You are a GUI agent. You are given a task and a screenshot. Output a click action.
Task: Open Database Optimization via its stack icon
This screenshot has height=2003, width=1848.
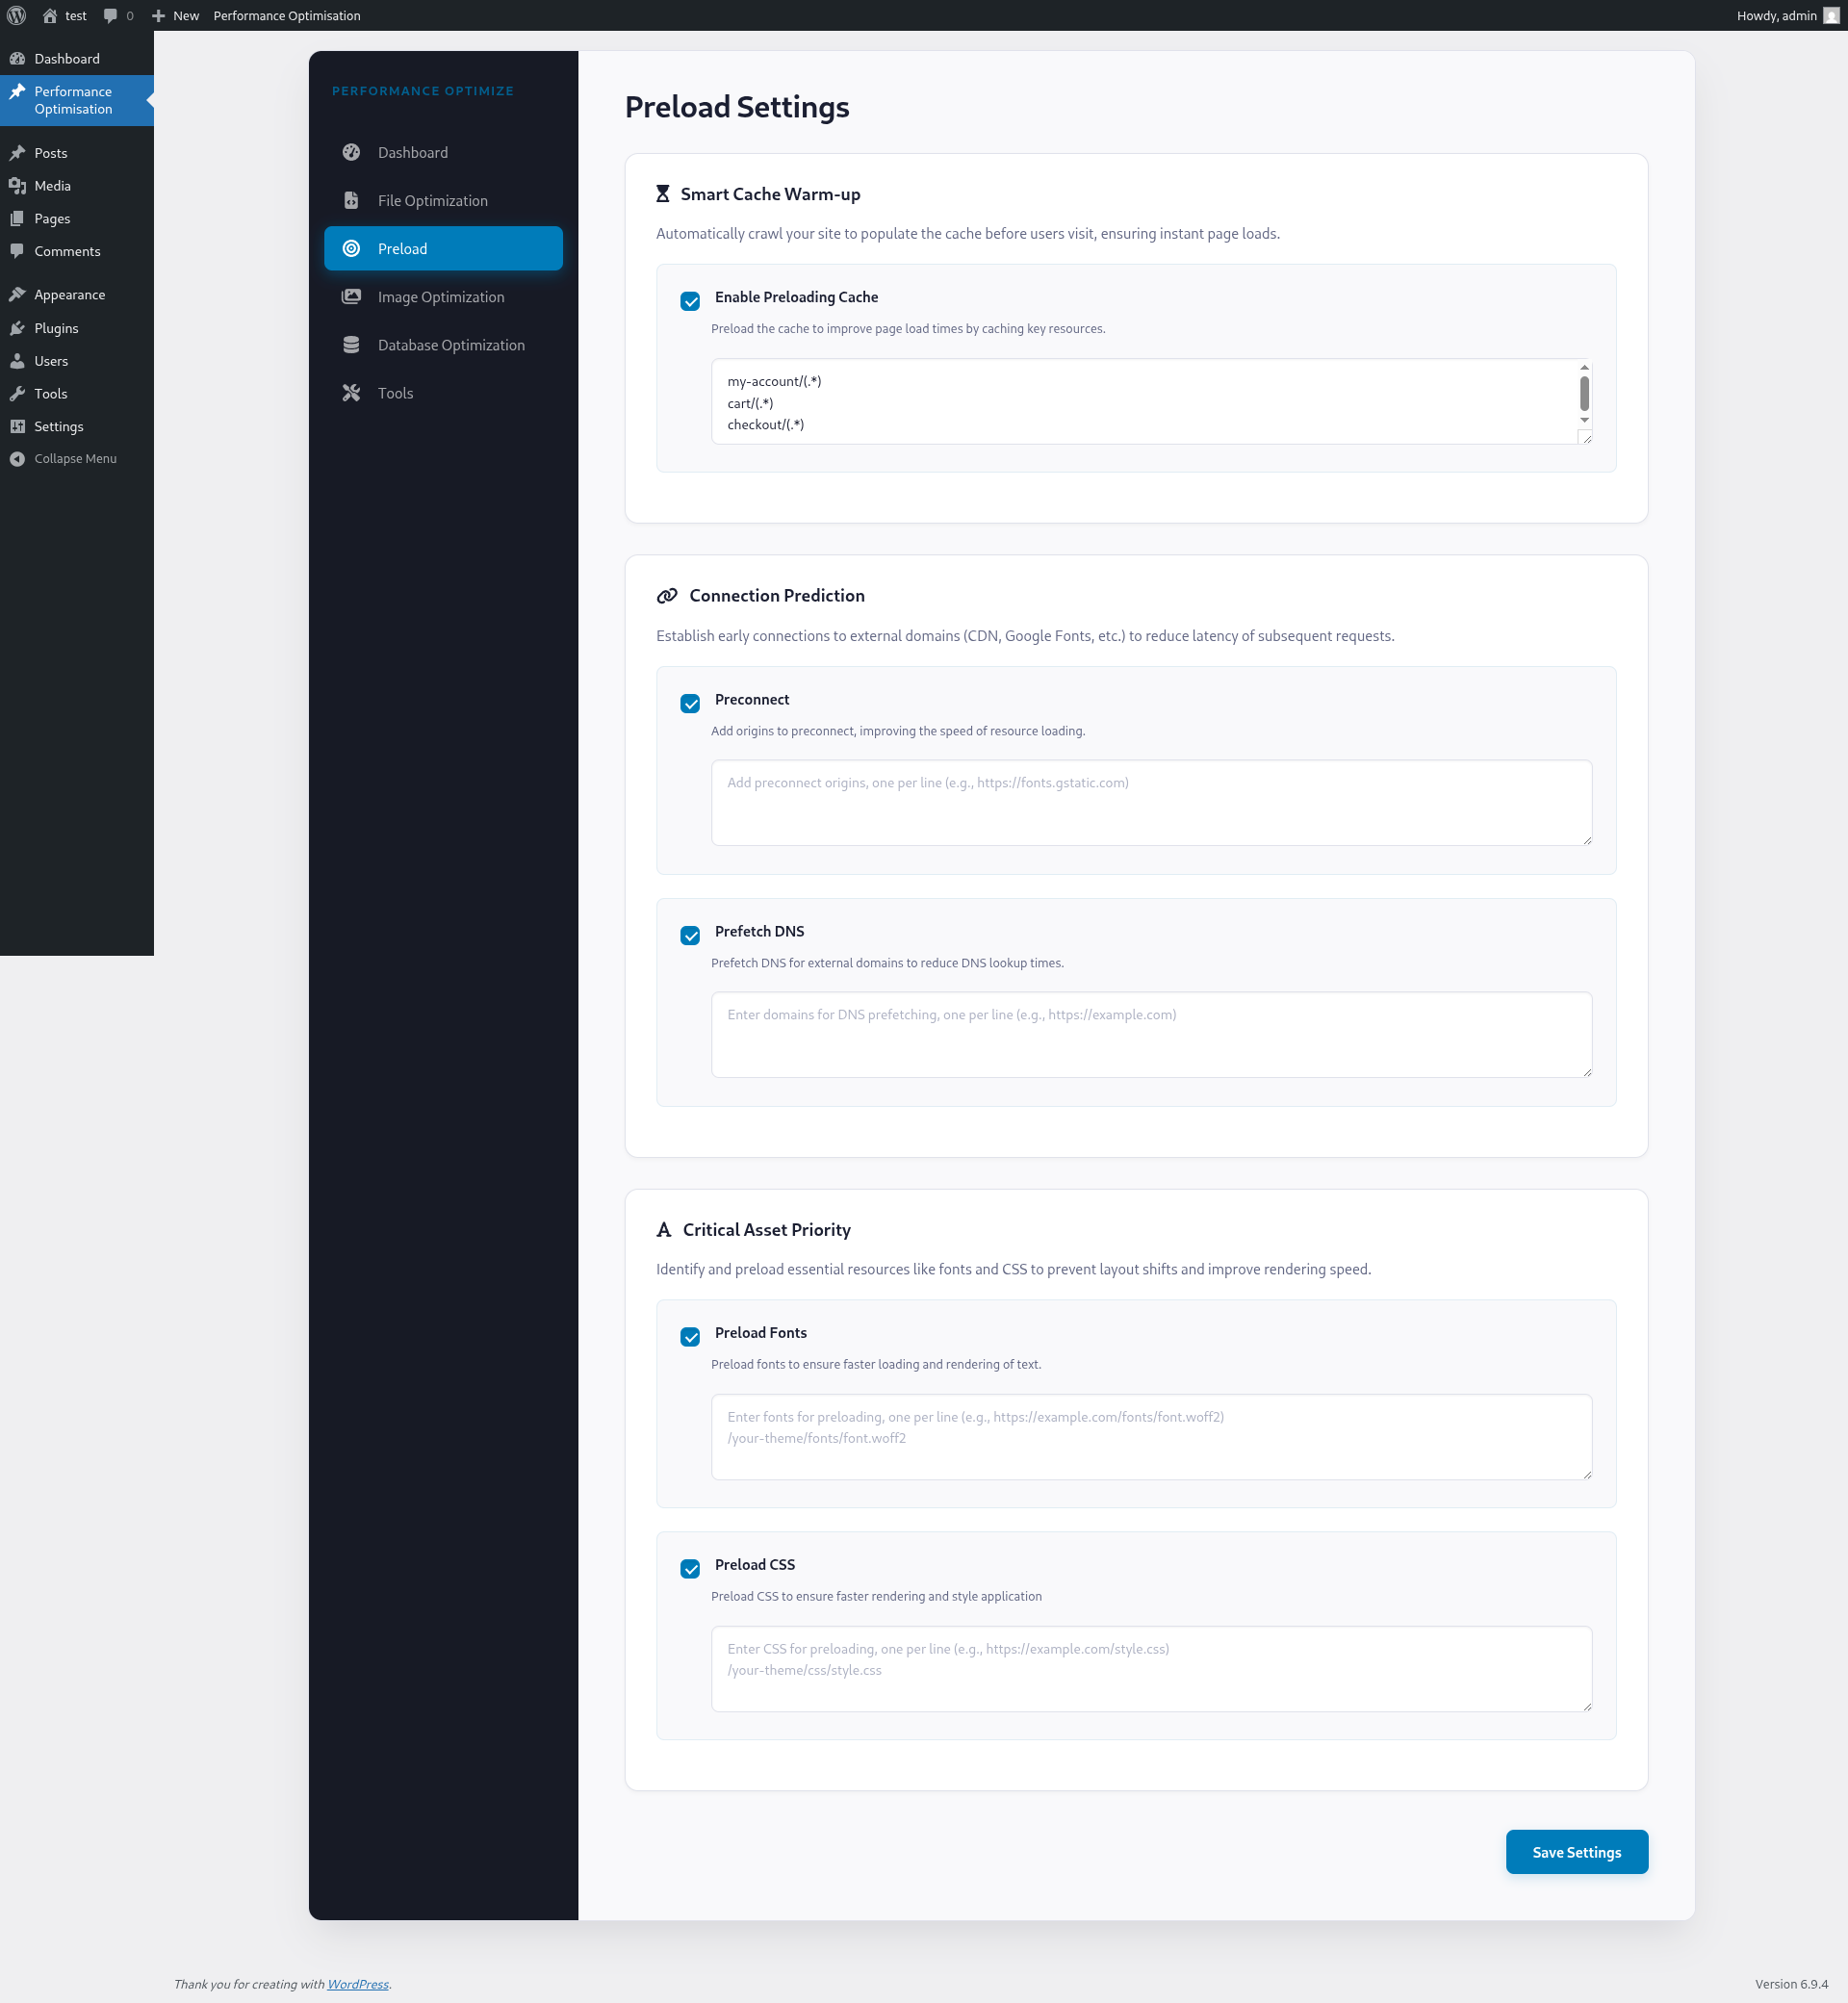[352, 344]
